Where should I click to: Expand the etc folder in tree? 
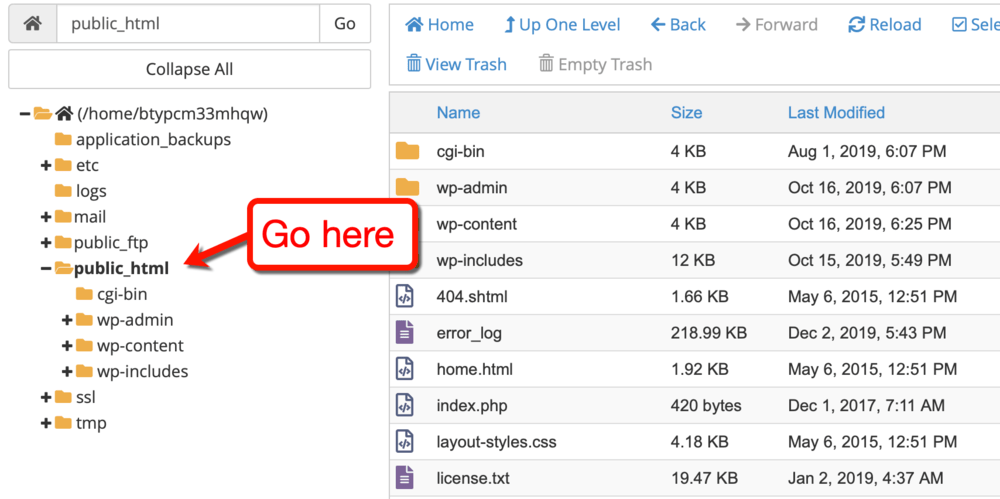click(x=45, y=166)
